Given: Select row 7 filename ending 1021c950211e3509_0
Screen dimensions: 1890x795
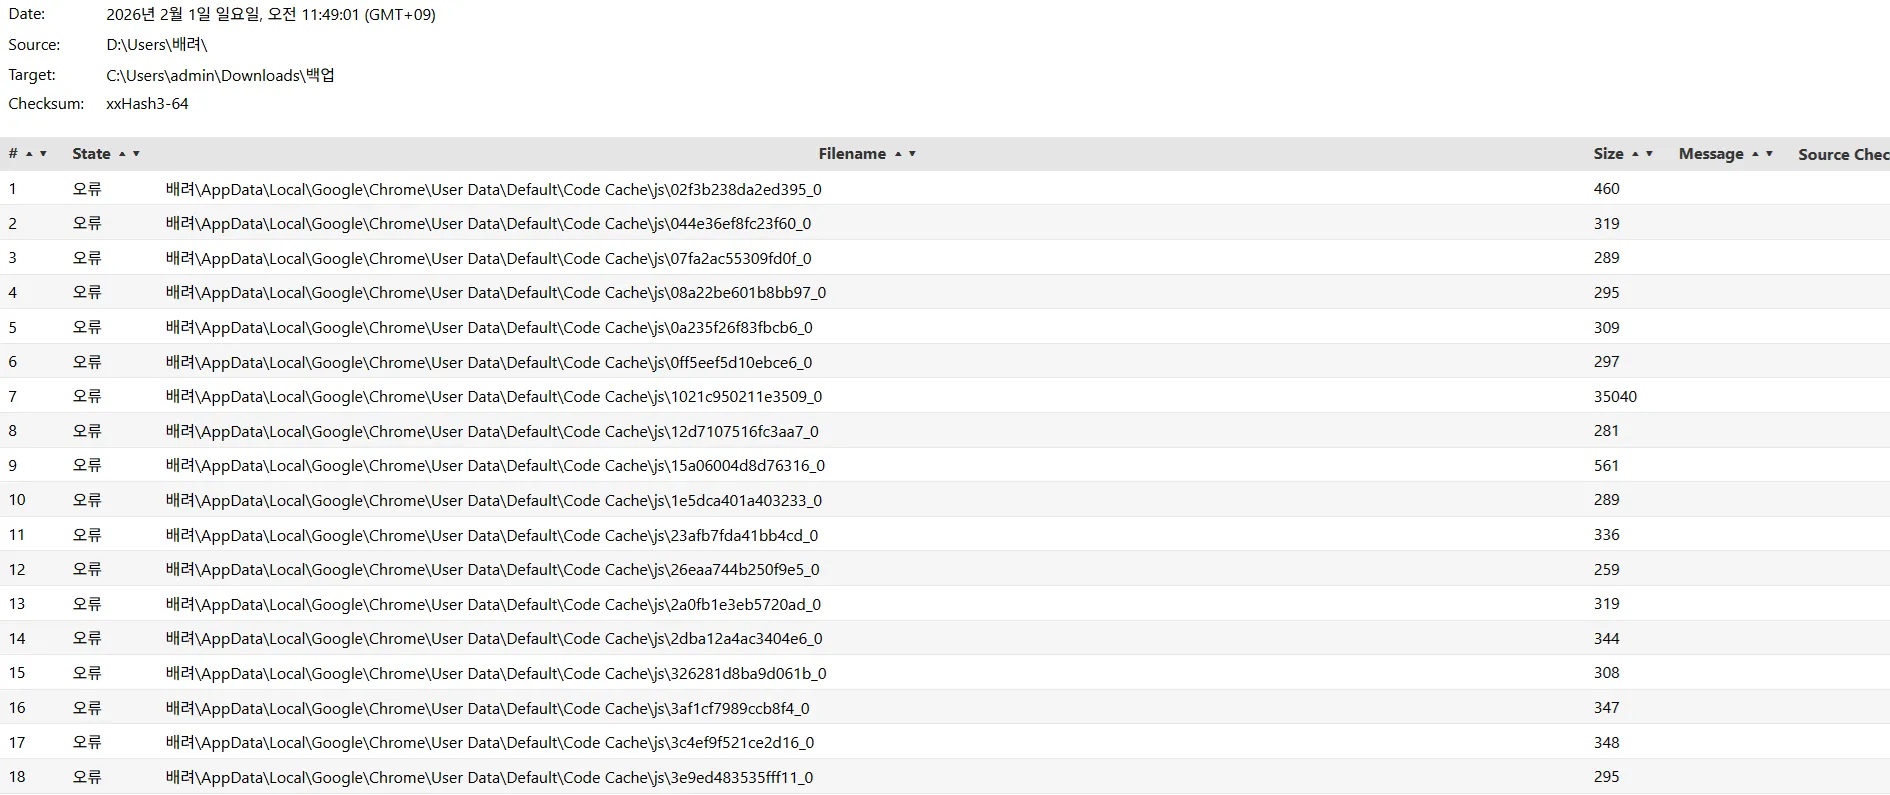Looking at the screenshot, I should (x=494, y=397).
